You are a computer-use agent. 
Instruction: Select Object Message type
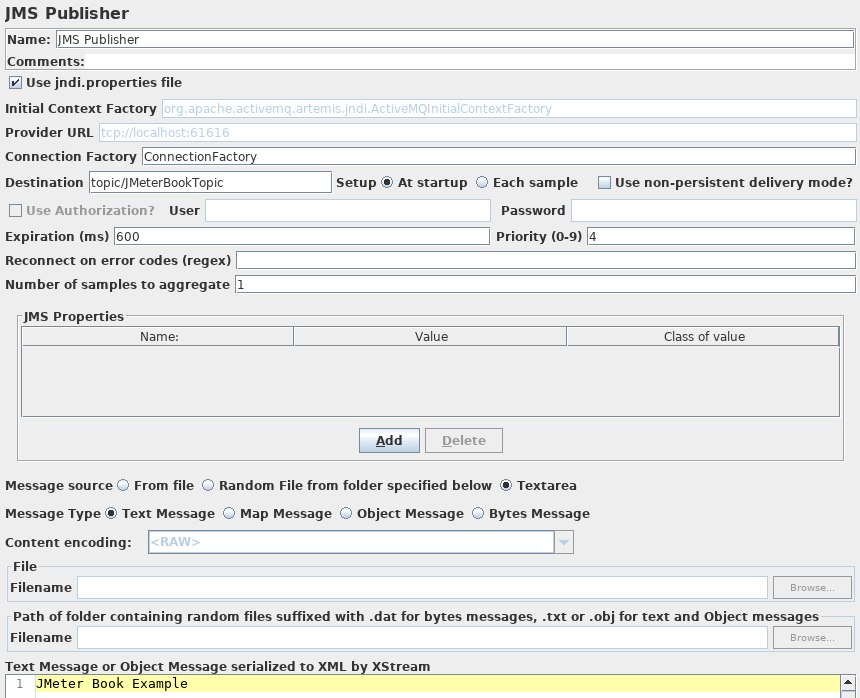(344, 513)
